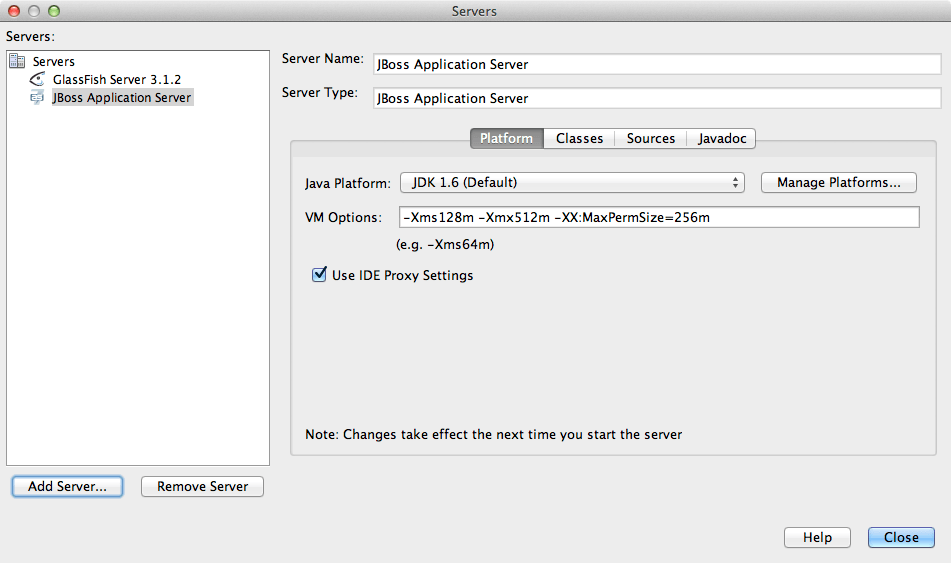951x563 pixels.
Task: Select JBoss Application Server tree row
Action: pyautogui.click(x=121, y=98)
